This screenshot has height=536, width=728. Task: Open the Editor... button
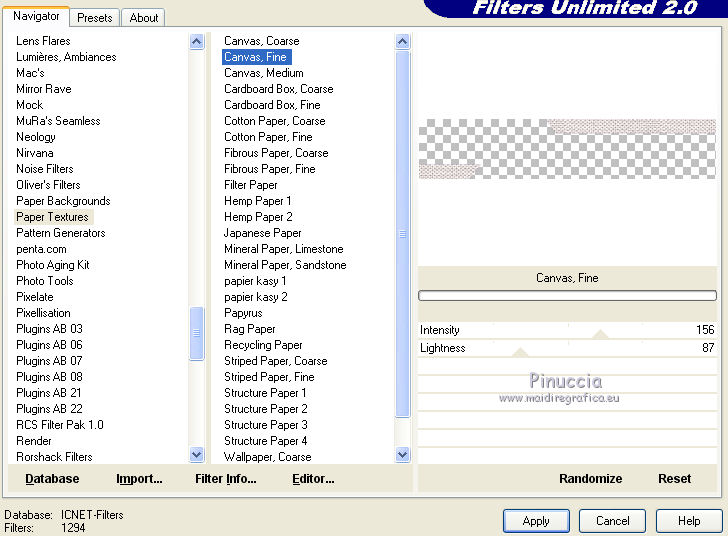pos(313,478)
